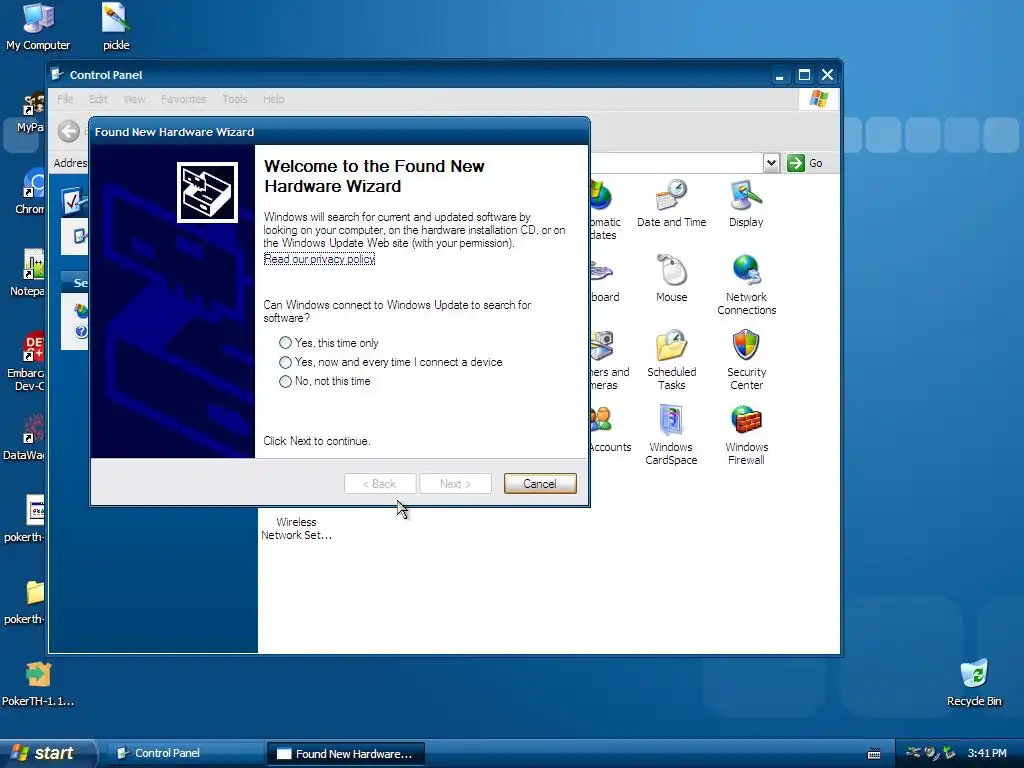Open the Mouse settings icon
This screenshot has height=768, width=1024.
coord(671,278)
